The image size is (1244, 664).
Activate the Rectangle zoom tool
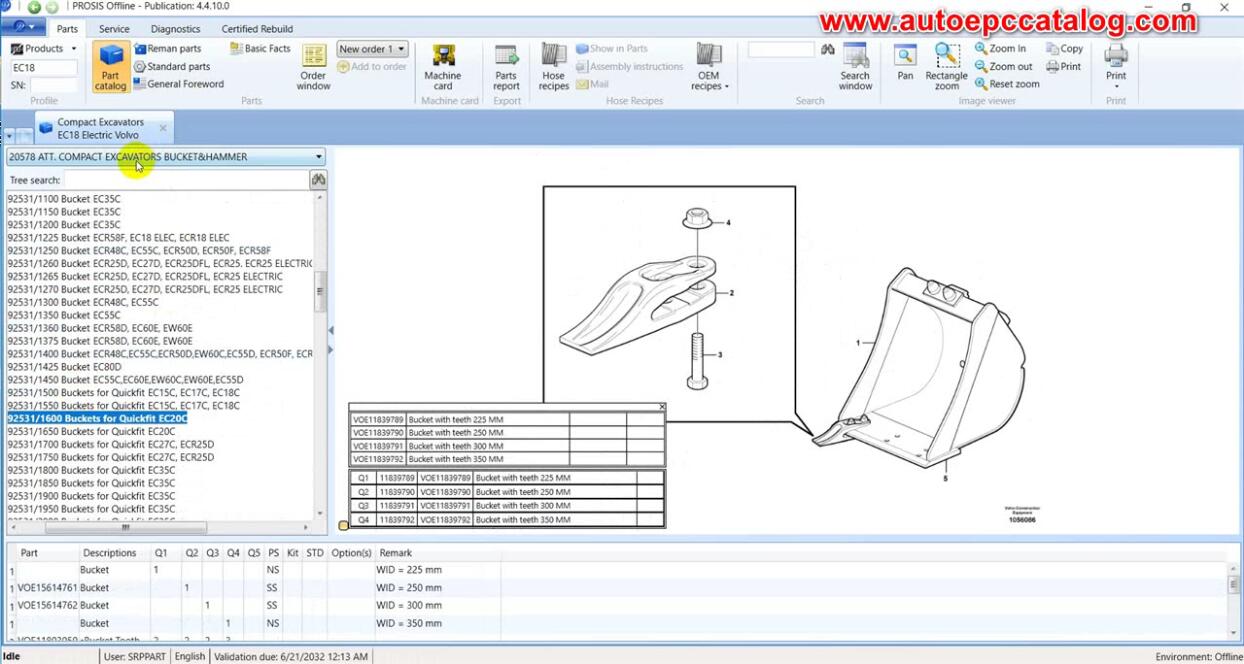(x=946, y=67)
